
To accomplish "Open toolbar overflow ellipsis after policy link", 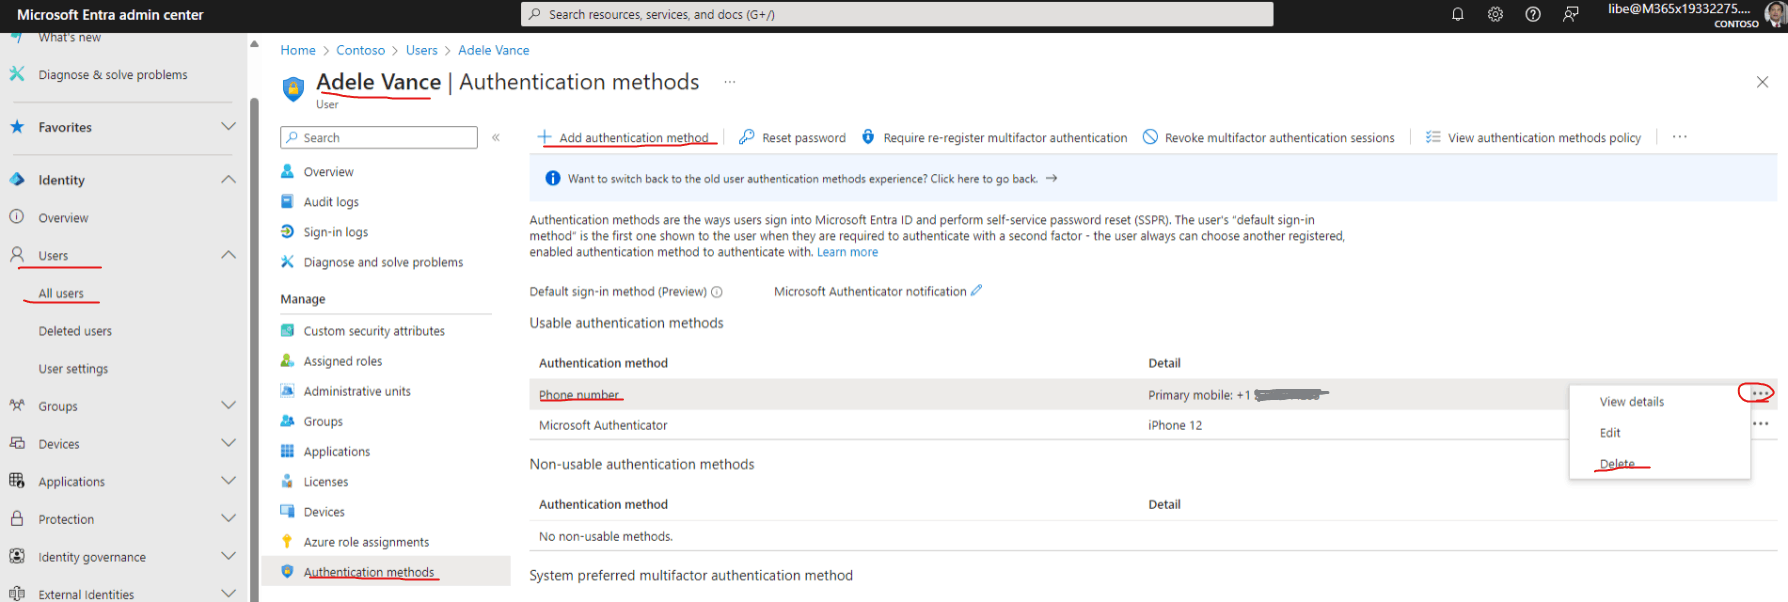I will coord(1680,137).
